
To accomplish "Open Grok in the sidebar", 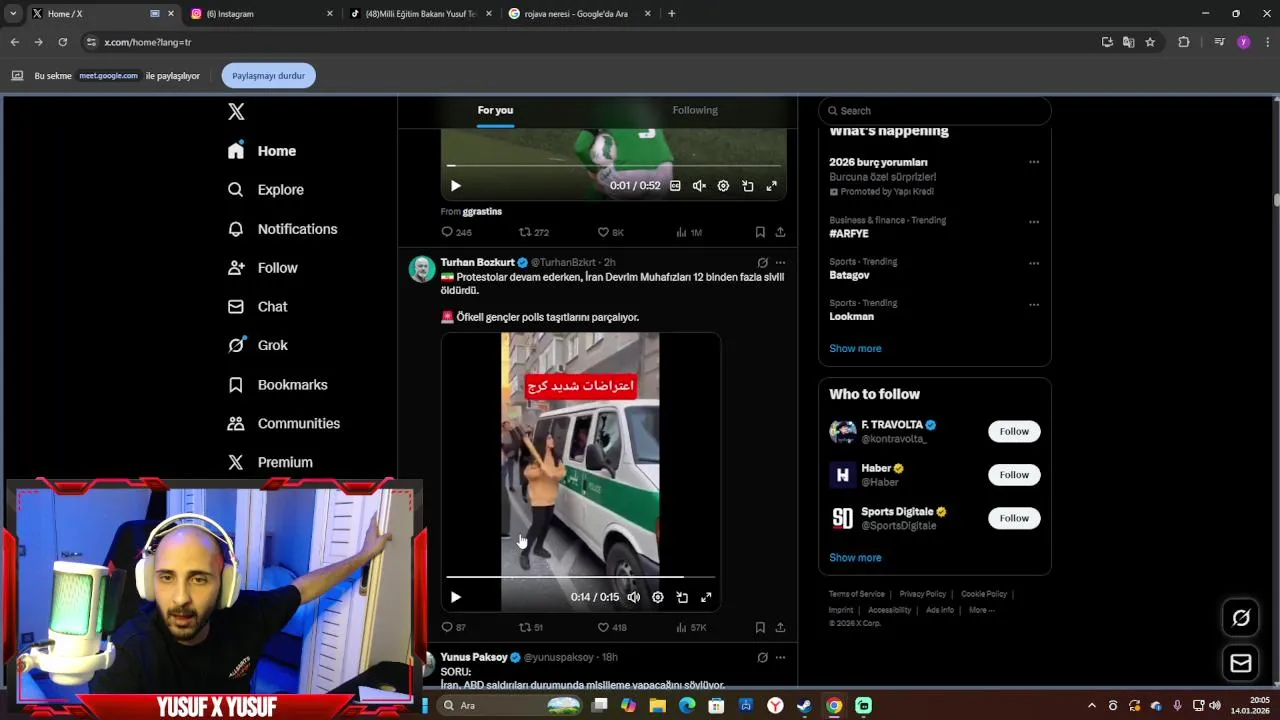I will (x=257, y=345).
